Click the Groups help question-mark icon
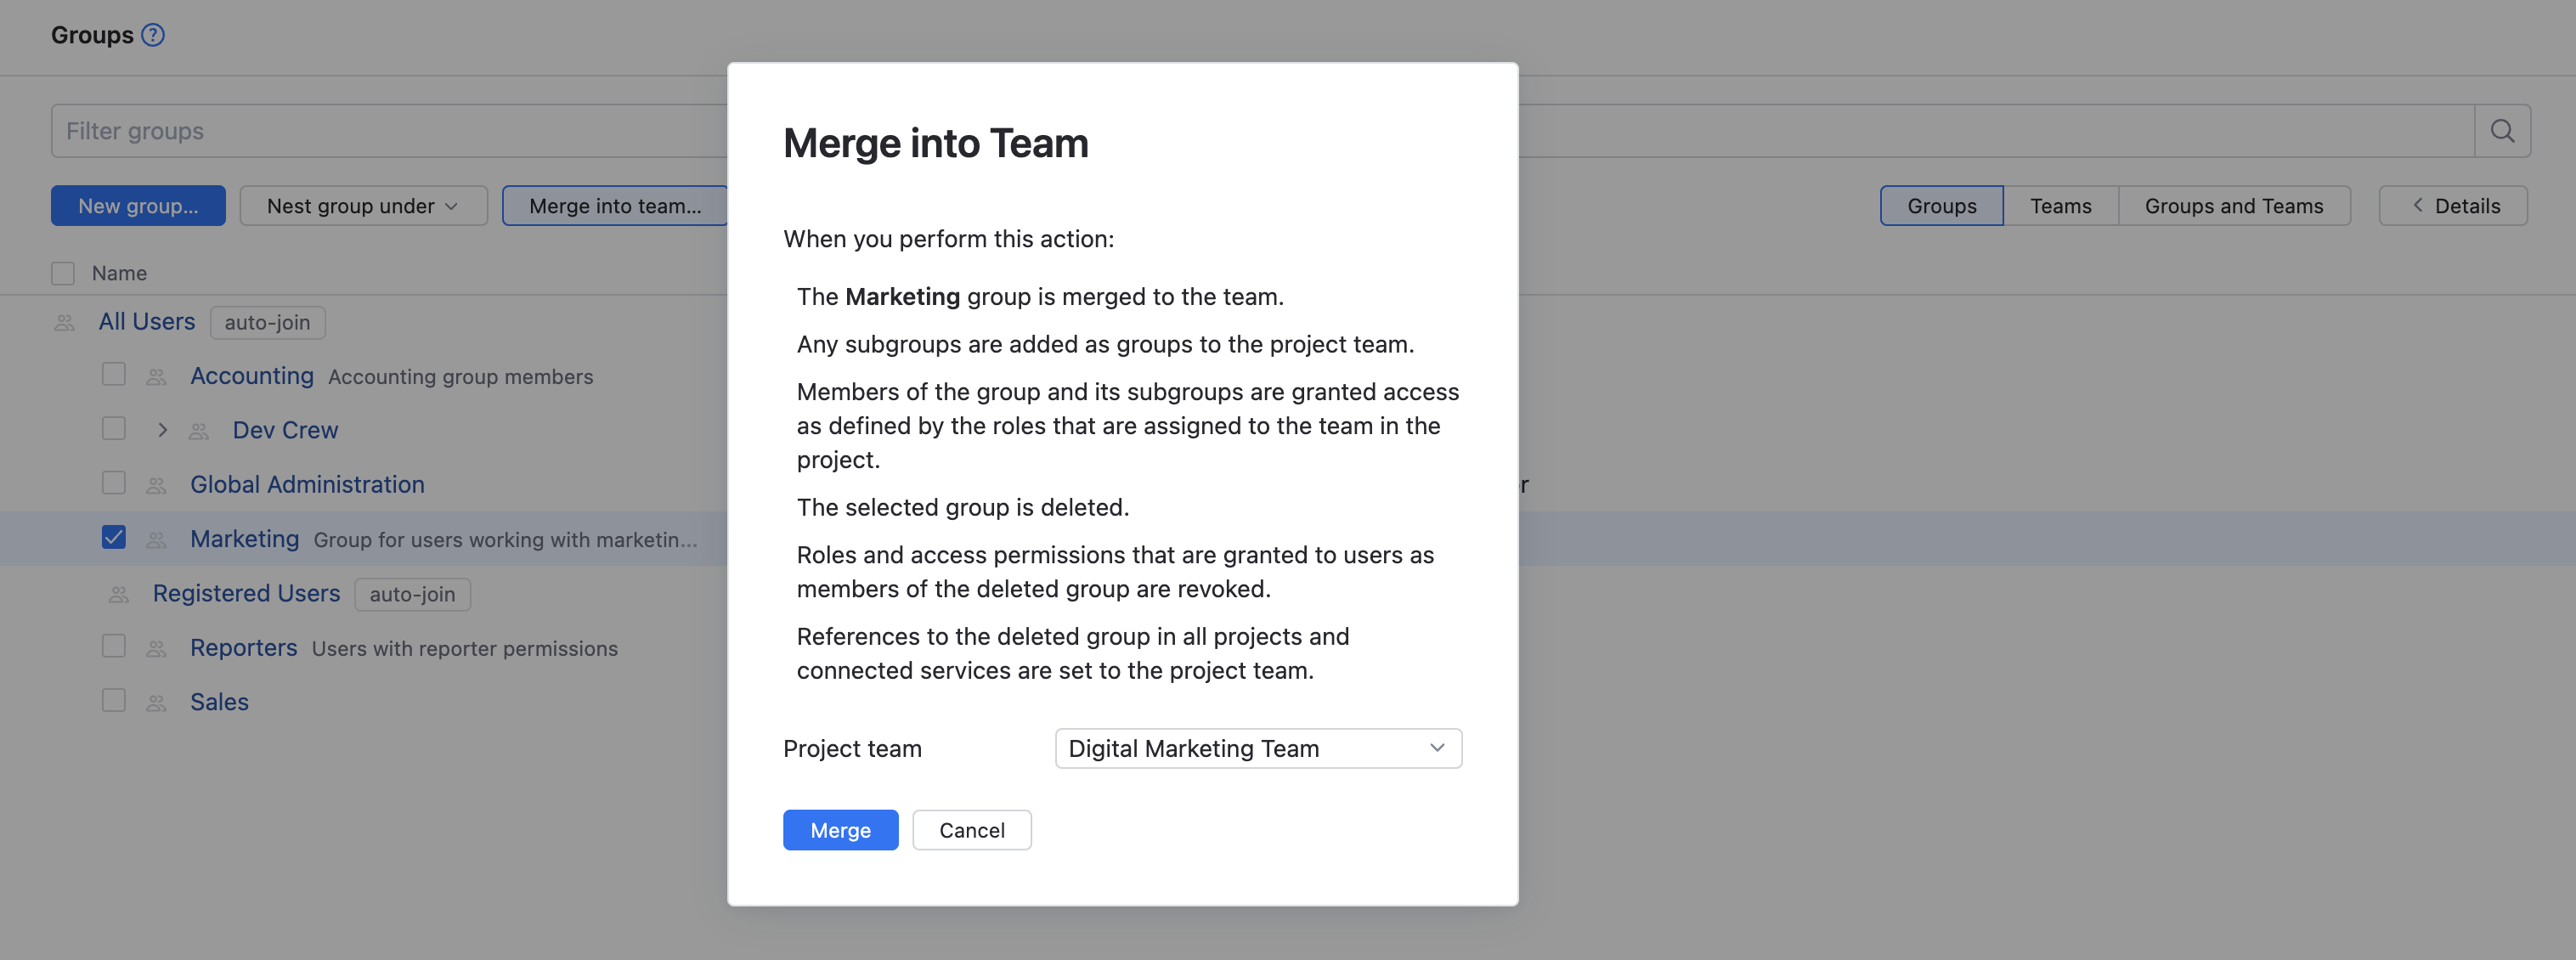This screenshot has width=2576, height=960. point(153,35)
